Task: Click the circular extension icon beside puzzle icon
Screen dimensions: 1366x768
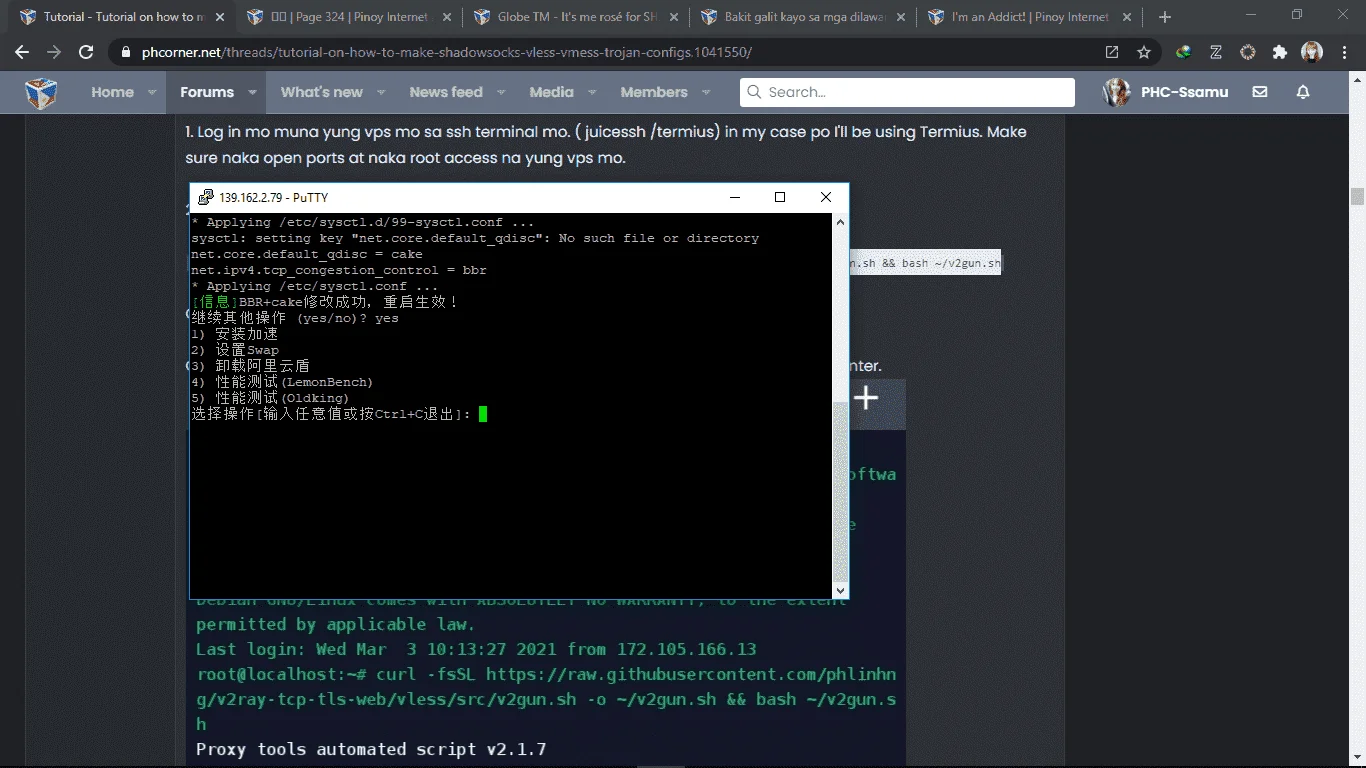Action: click(x=1248, y=52)
